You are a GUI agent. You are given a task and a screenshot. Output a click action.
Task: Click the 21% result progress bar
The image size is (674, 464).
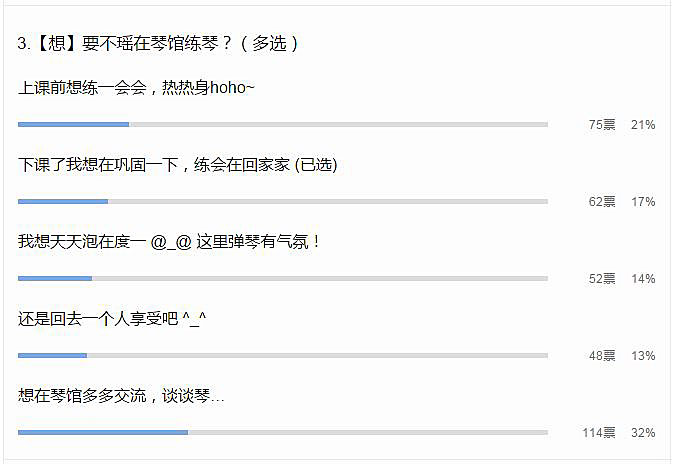283,125
